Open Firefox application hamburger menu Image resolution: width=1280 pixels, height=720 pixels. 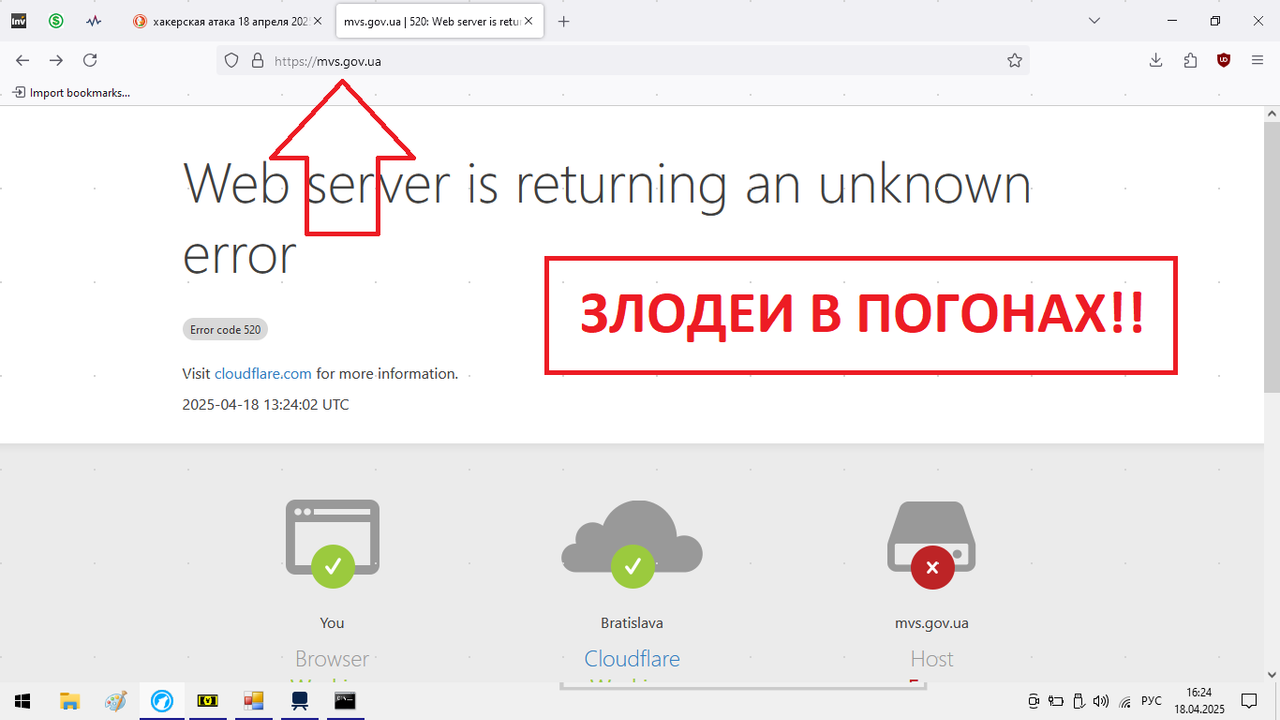pyautogui.click(x=1257, y=60)
